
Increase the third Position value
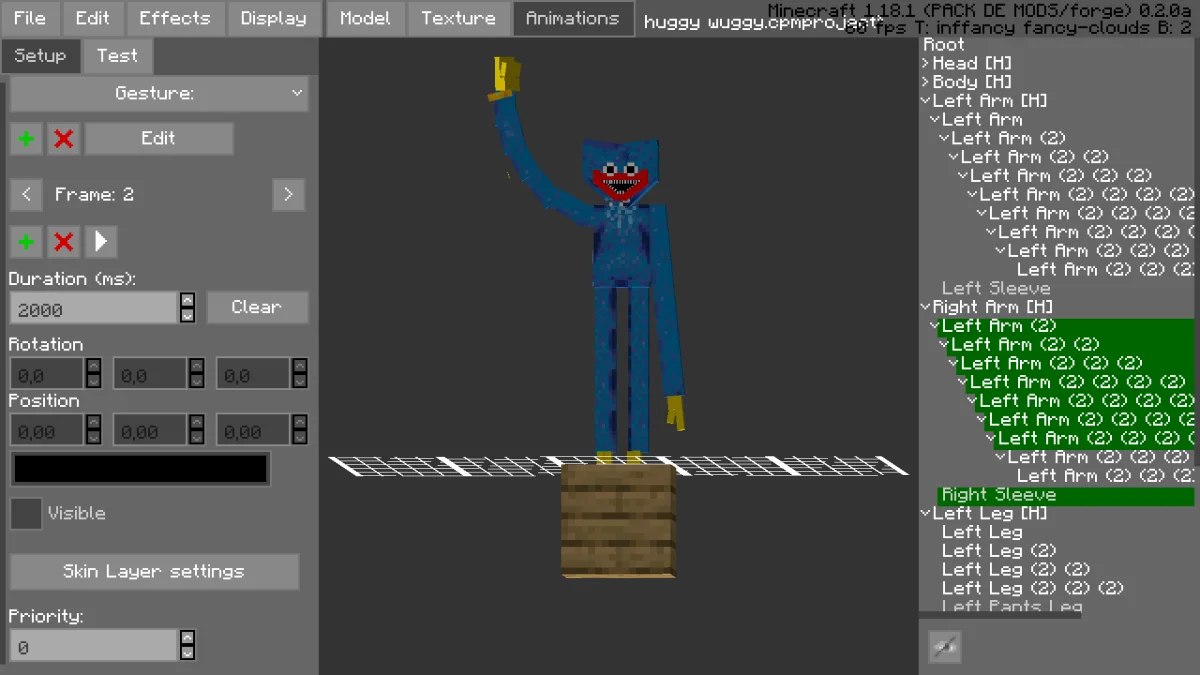(300, 423)
